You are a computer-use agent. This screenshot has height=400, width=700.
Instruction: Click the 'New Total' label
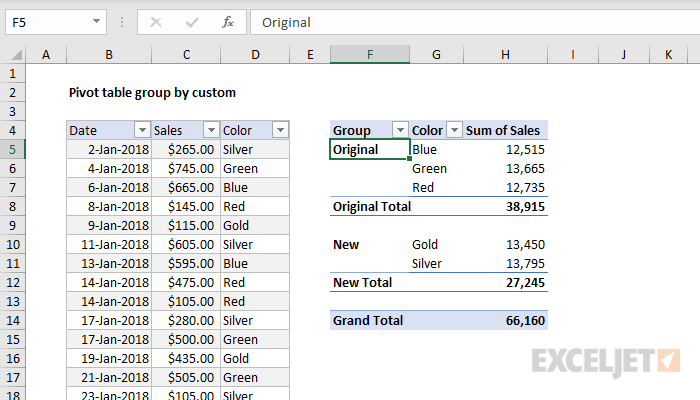coord(362,282)
